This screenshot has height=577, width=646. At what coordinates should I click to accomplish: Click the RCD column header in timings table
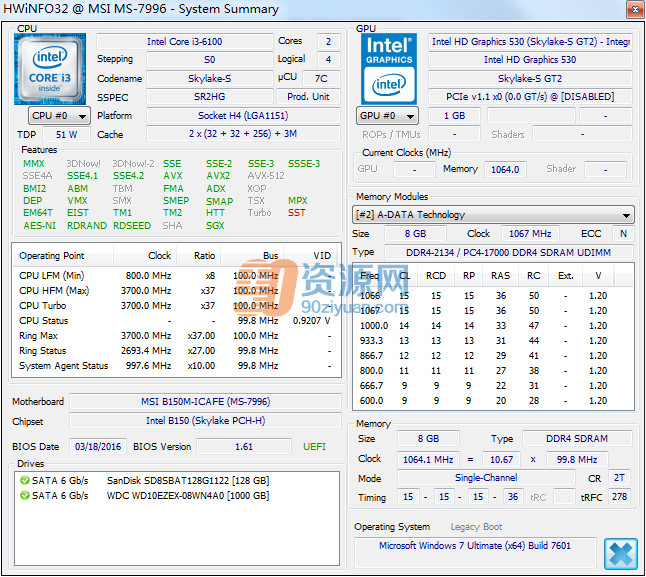pos(436,276)
